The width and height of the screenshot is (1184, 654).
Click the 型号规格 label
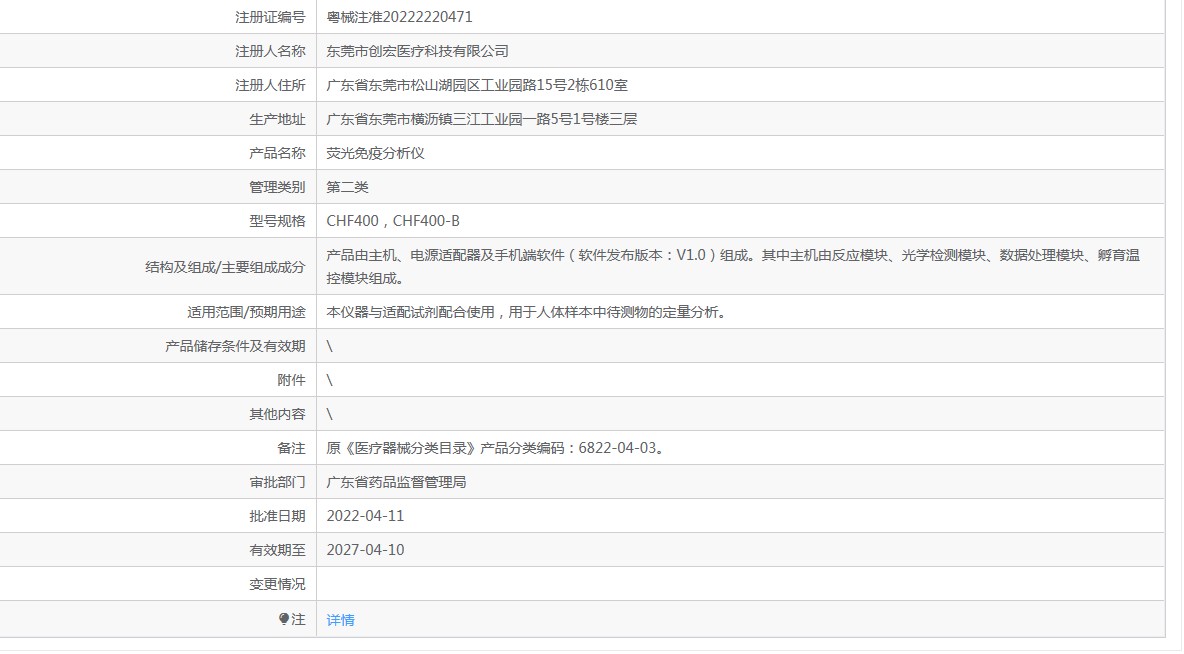tap(277, 221)
